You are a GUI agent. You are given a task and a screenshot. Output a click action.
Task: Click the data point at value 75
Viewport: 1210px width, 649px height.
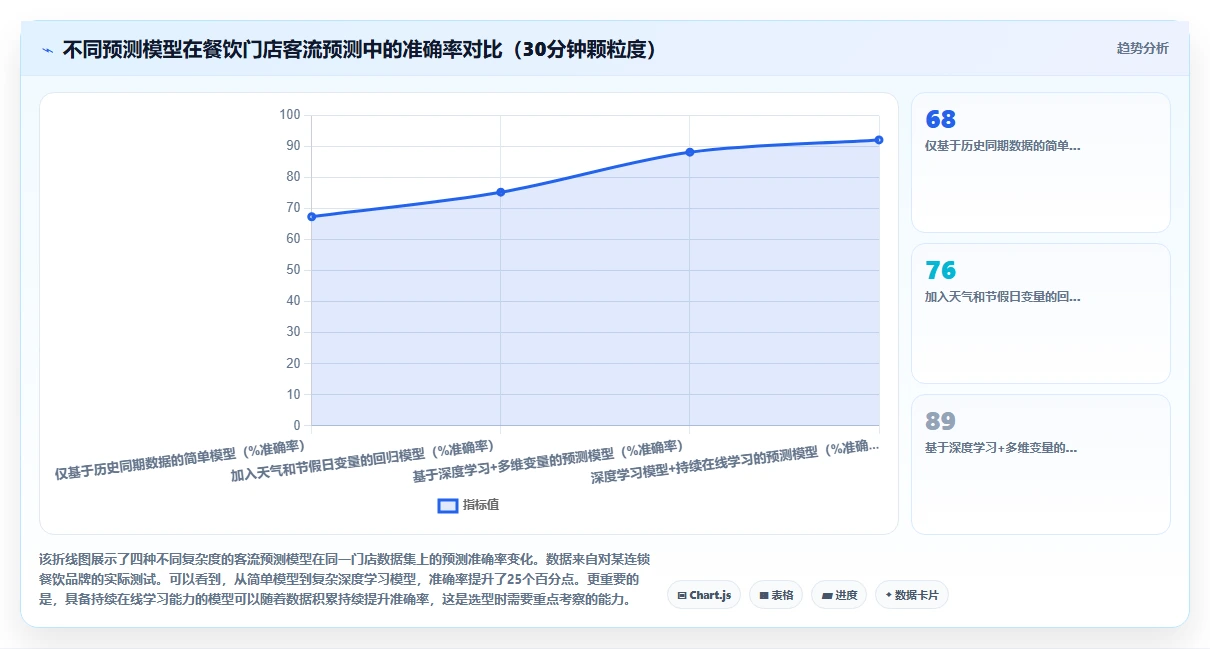[x=500, y=192]
